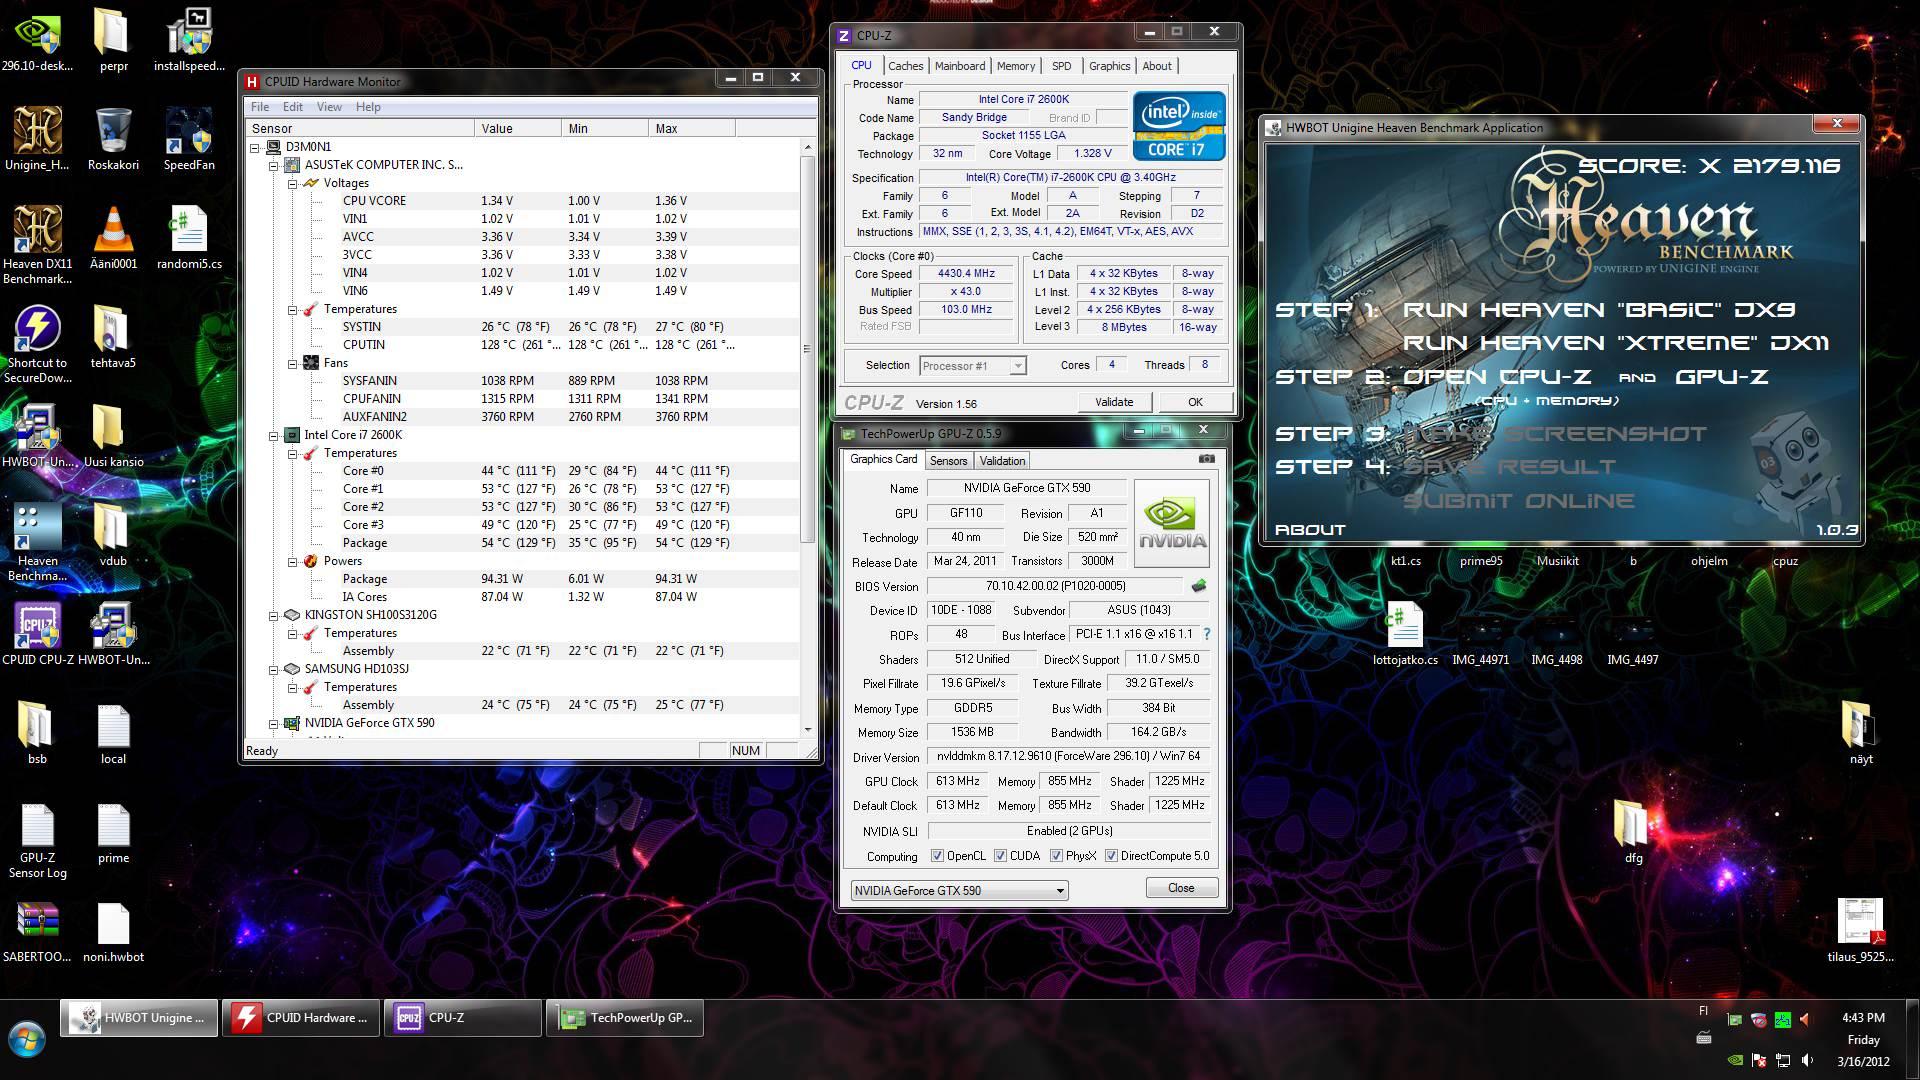Click the NVIDIA logo in GPU-Z
Screen dimensions: 1920x1080
1172,523
